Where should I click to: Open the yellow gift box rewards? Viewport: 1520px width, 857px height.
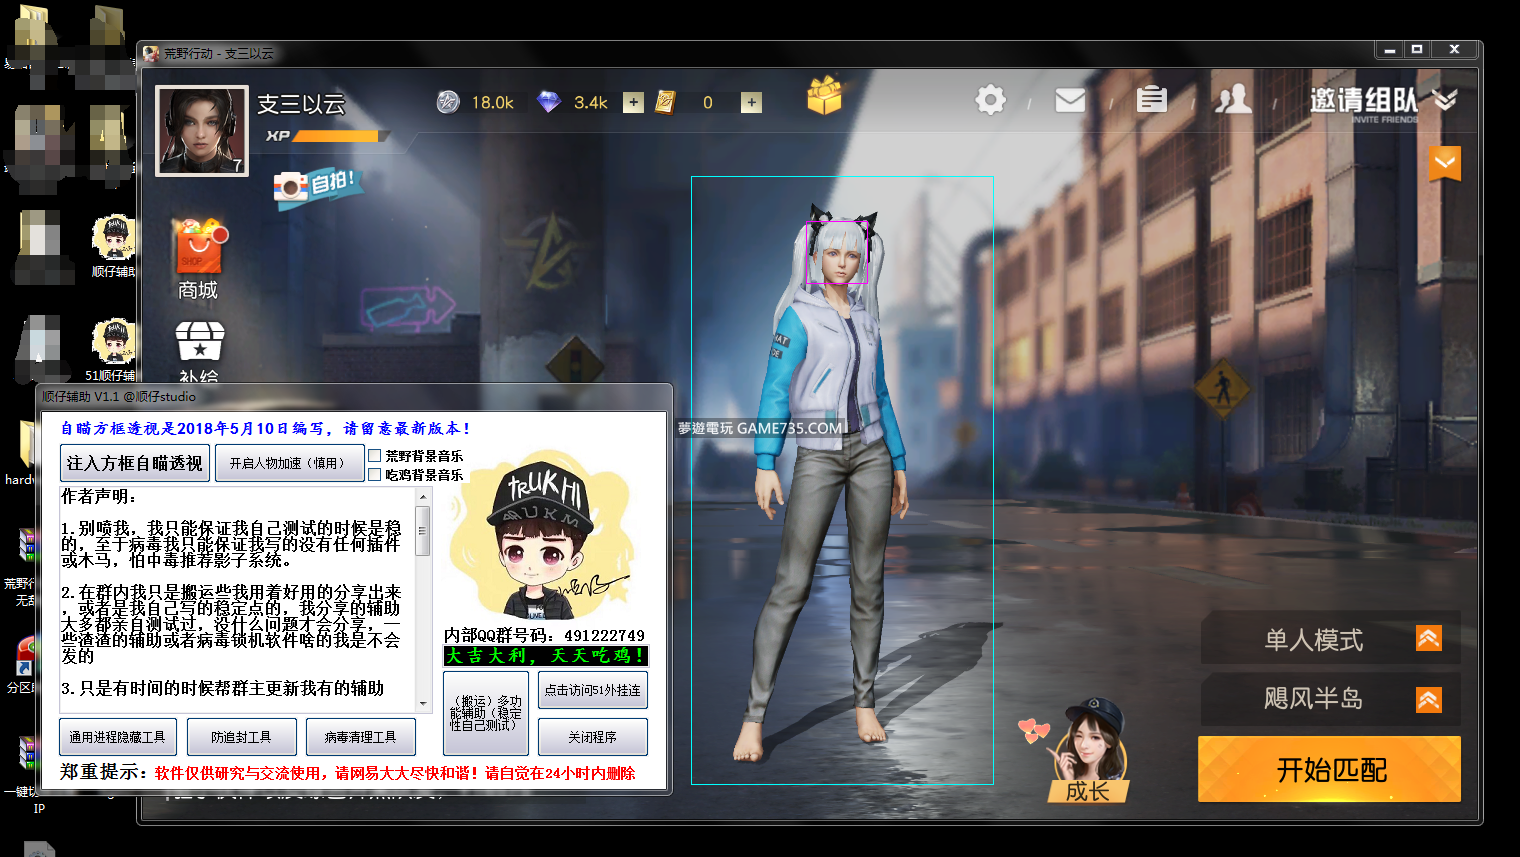coord(824,96)
